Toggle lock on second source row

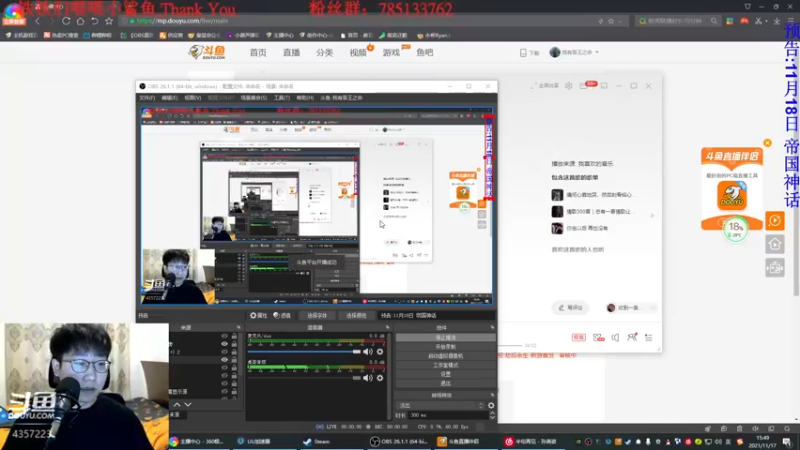click(234, 344)
